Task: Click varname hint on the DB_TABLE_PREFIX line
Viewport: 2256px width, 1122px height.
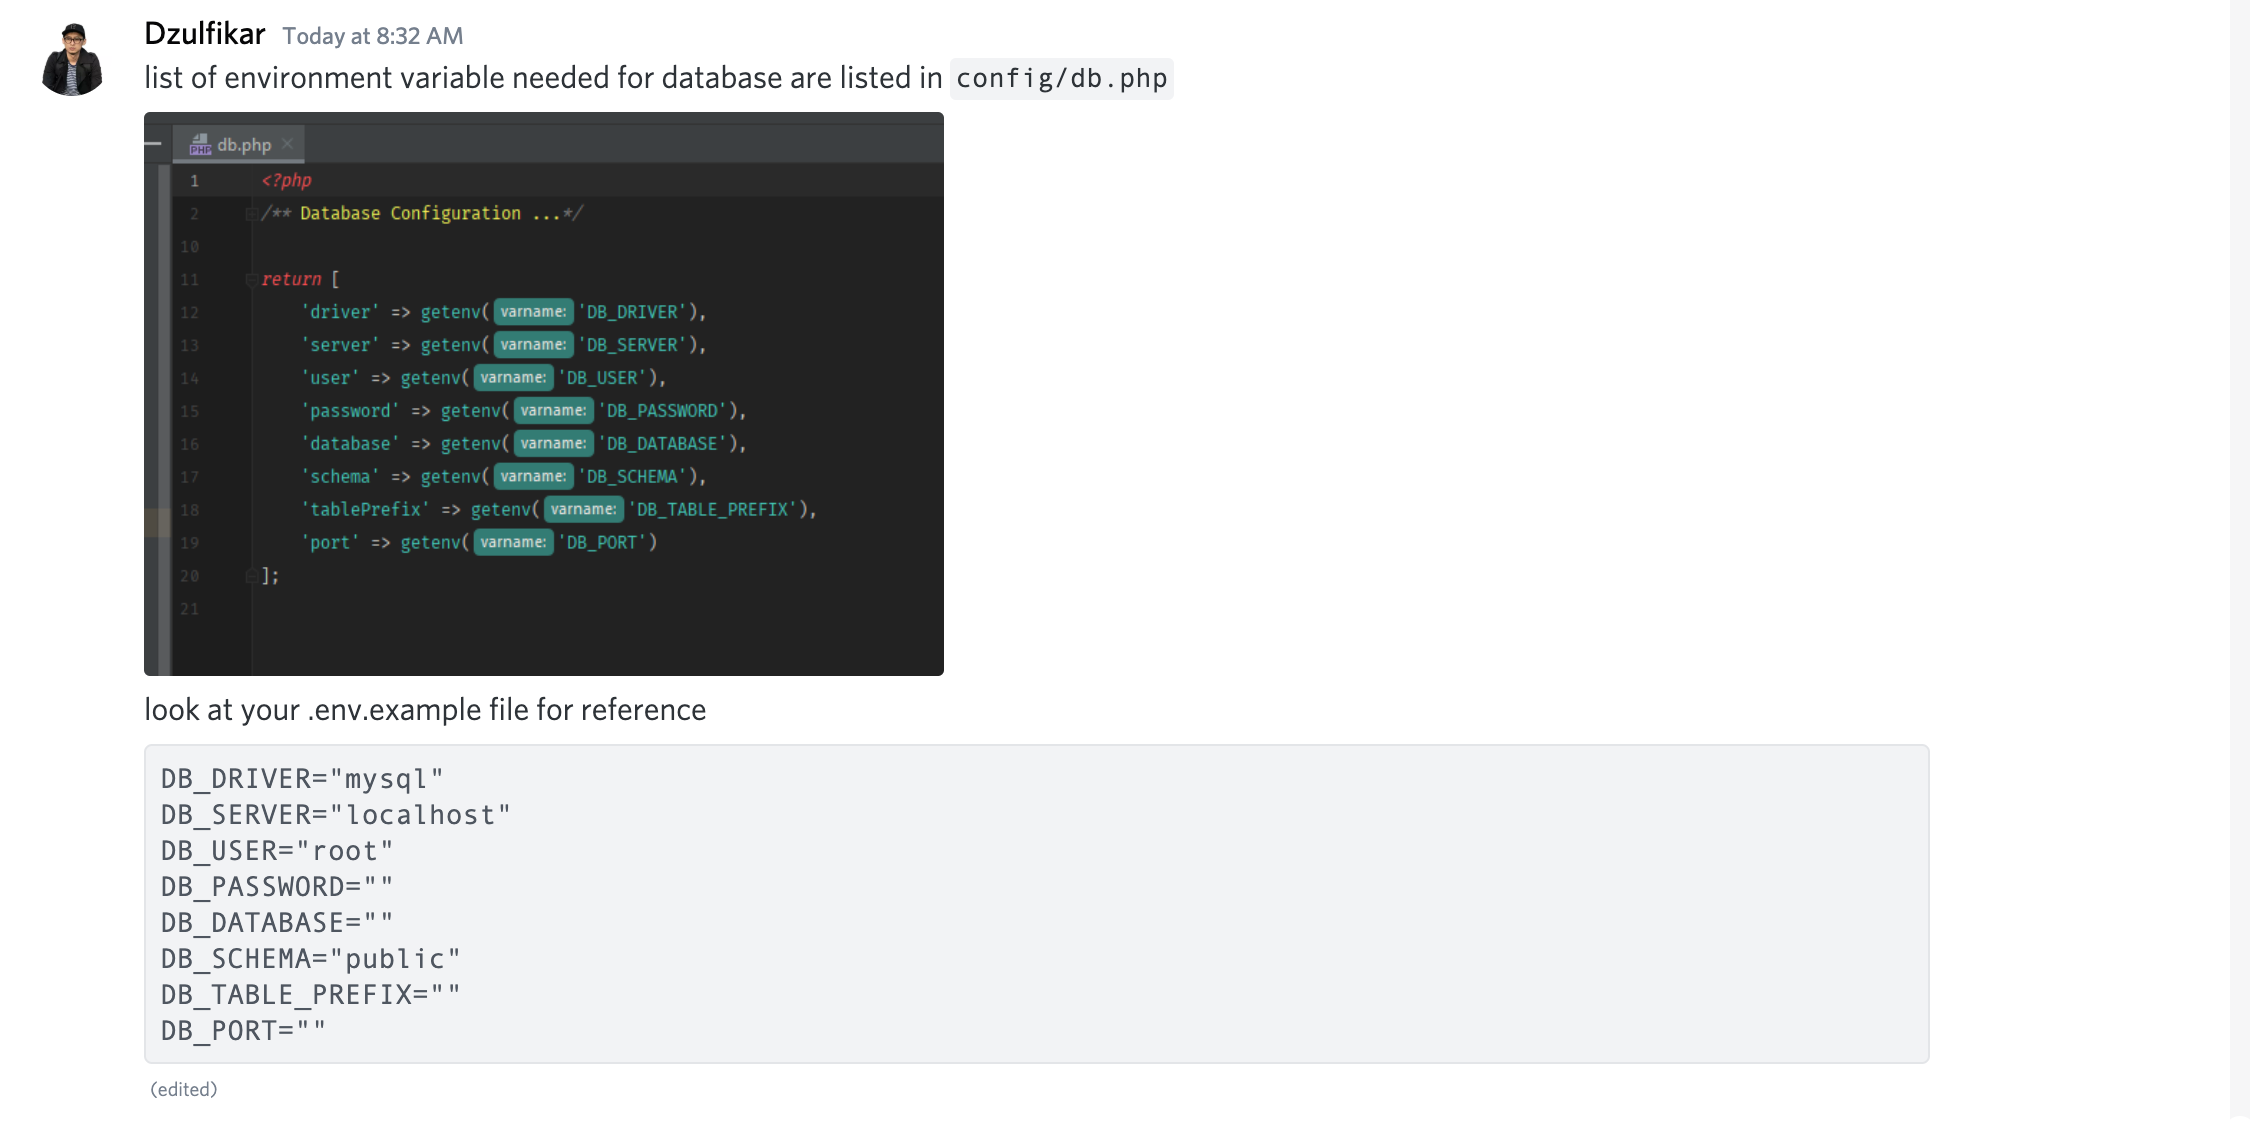Action: pos(583,509)
